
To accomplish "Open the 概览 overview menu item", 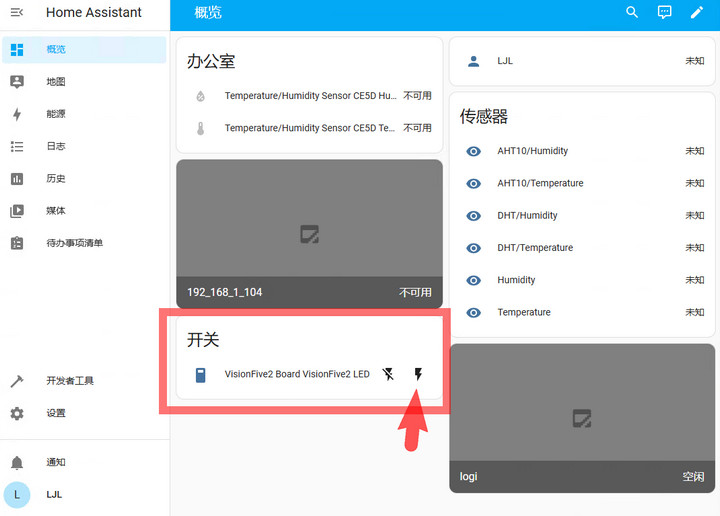I will 84,50.
